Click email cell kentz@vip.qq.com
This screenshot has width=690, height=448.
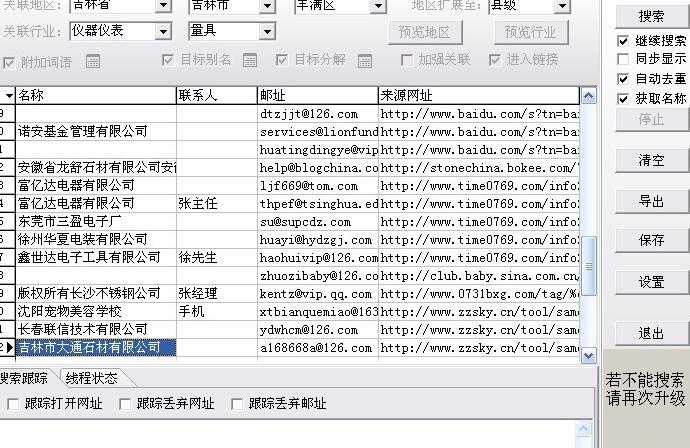(318, 294)
